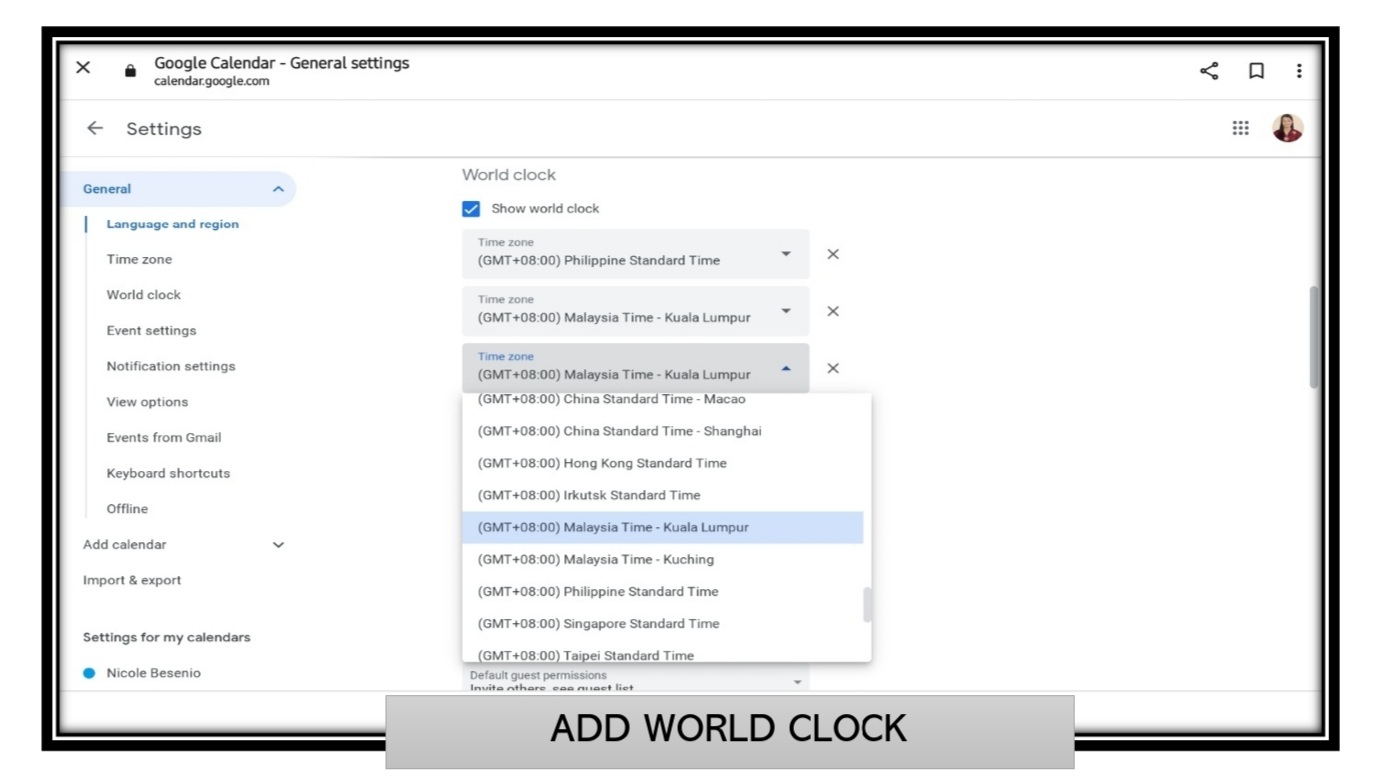The height and width of the screenshot is (780, 1375).
Task: Pick Philippine Standard Time from the list
Action: pos(662,591)
